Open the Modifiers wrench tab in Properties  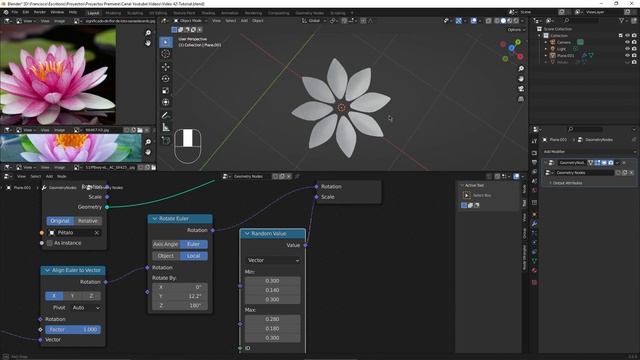[x=534, y=224]
